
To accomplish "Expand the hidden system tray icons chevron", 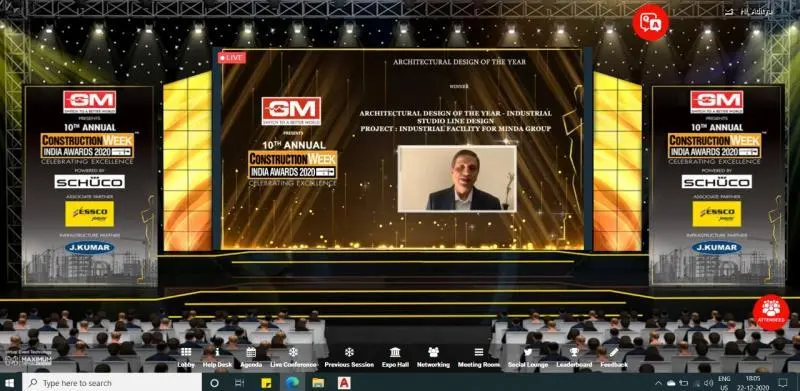I will pos(658,383).
